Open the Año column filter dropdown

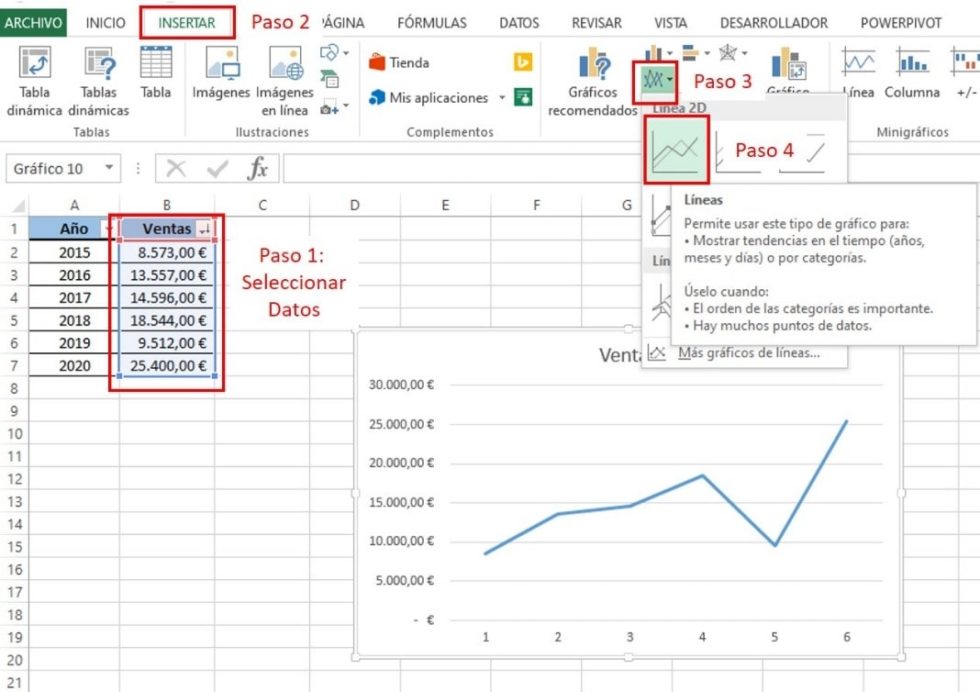[108, 229]
